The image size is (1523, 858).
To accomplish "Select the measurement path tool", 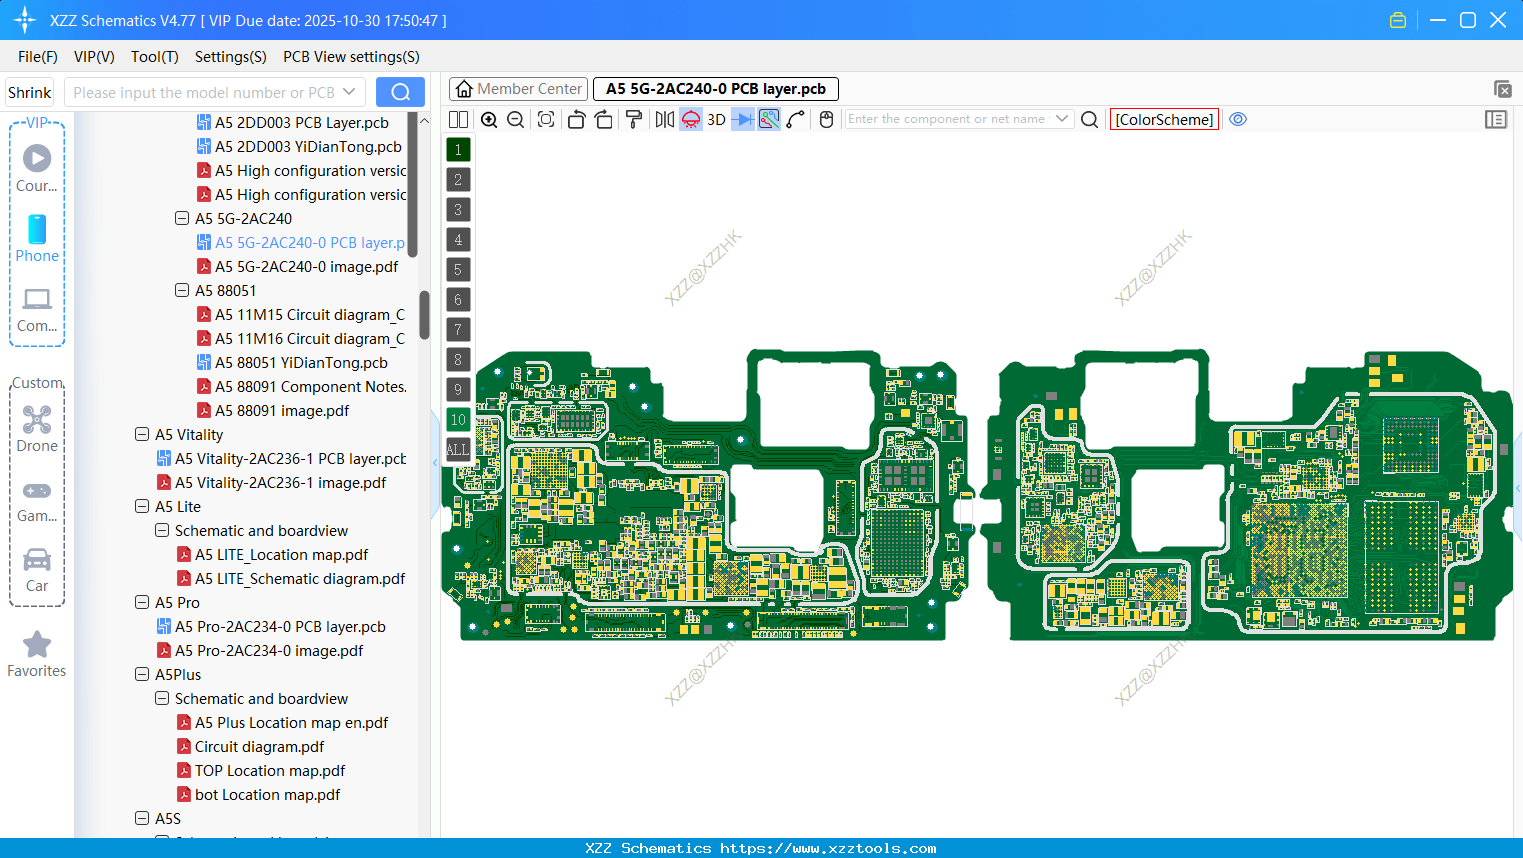I will click(796, 119).
